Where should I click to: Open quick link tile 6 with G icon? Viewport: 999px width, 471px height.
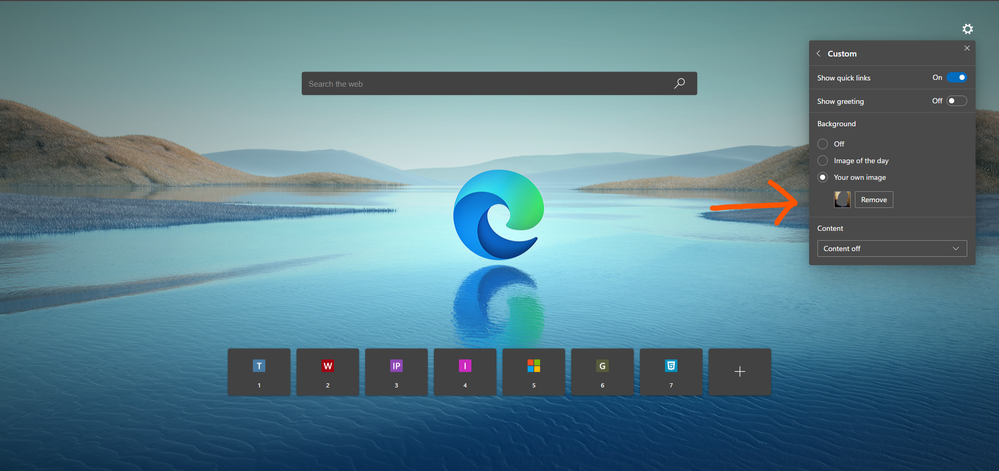(x=602, y=372)
